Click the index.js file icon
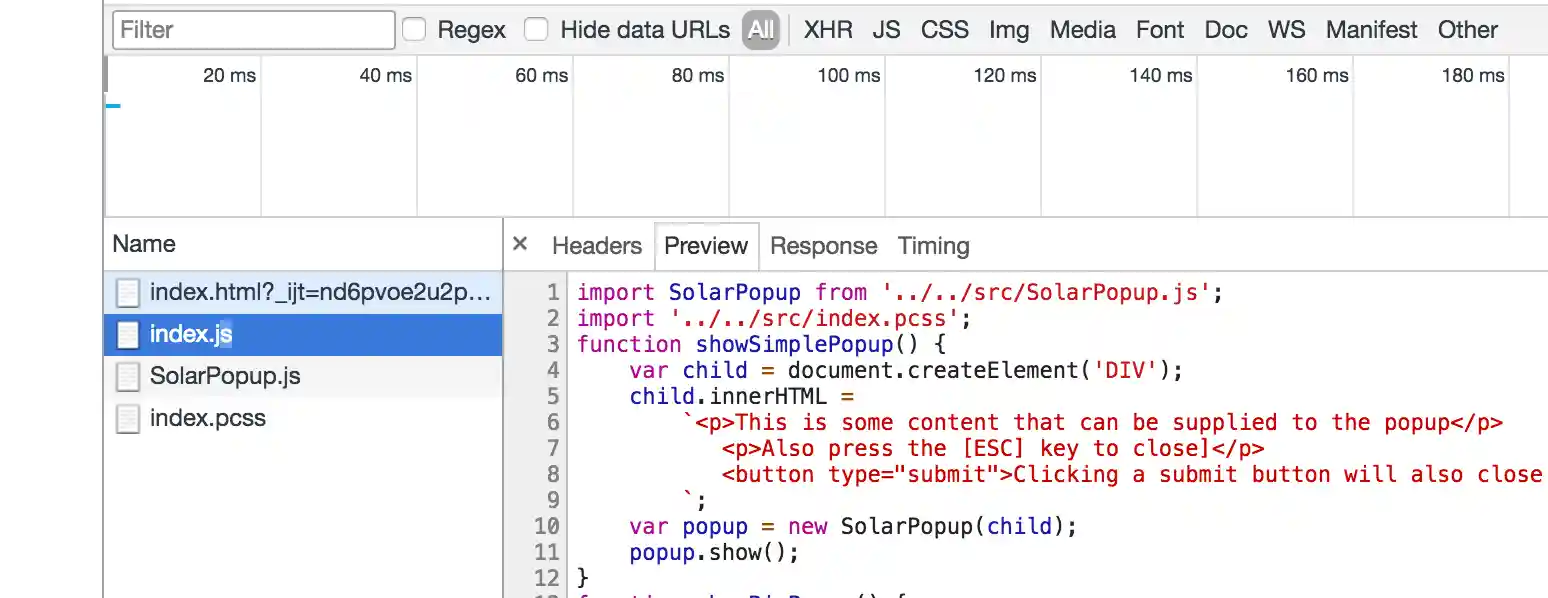This screenshot has width=1548, height=598. point(127,334)
